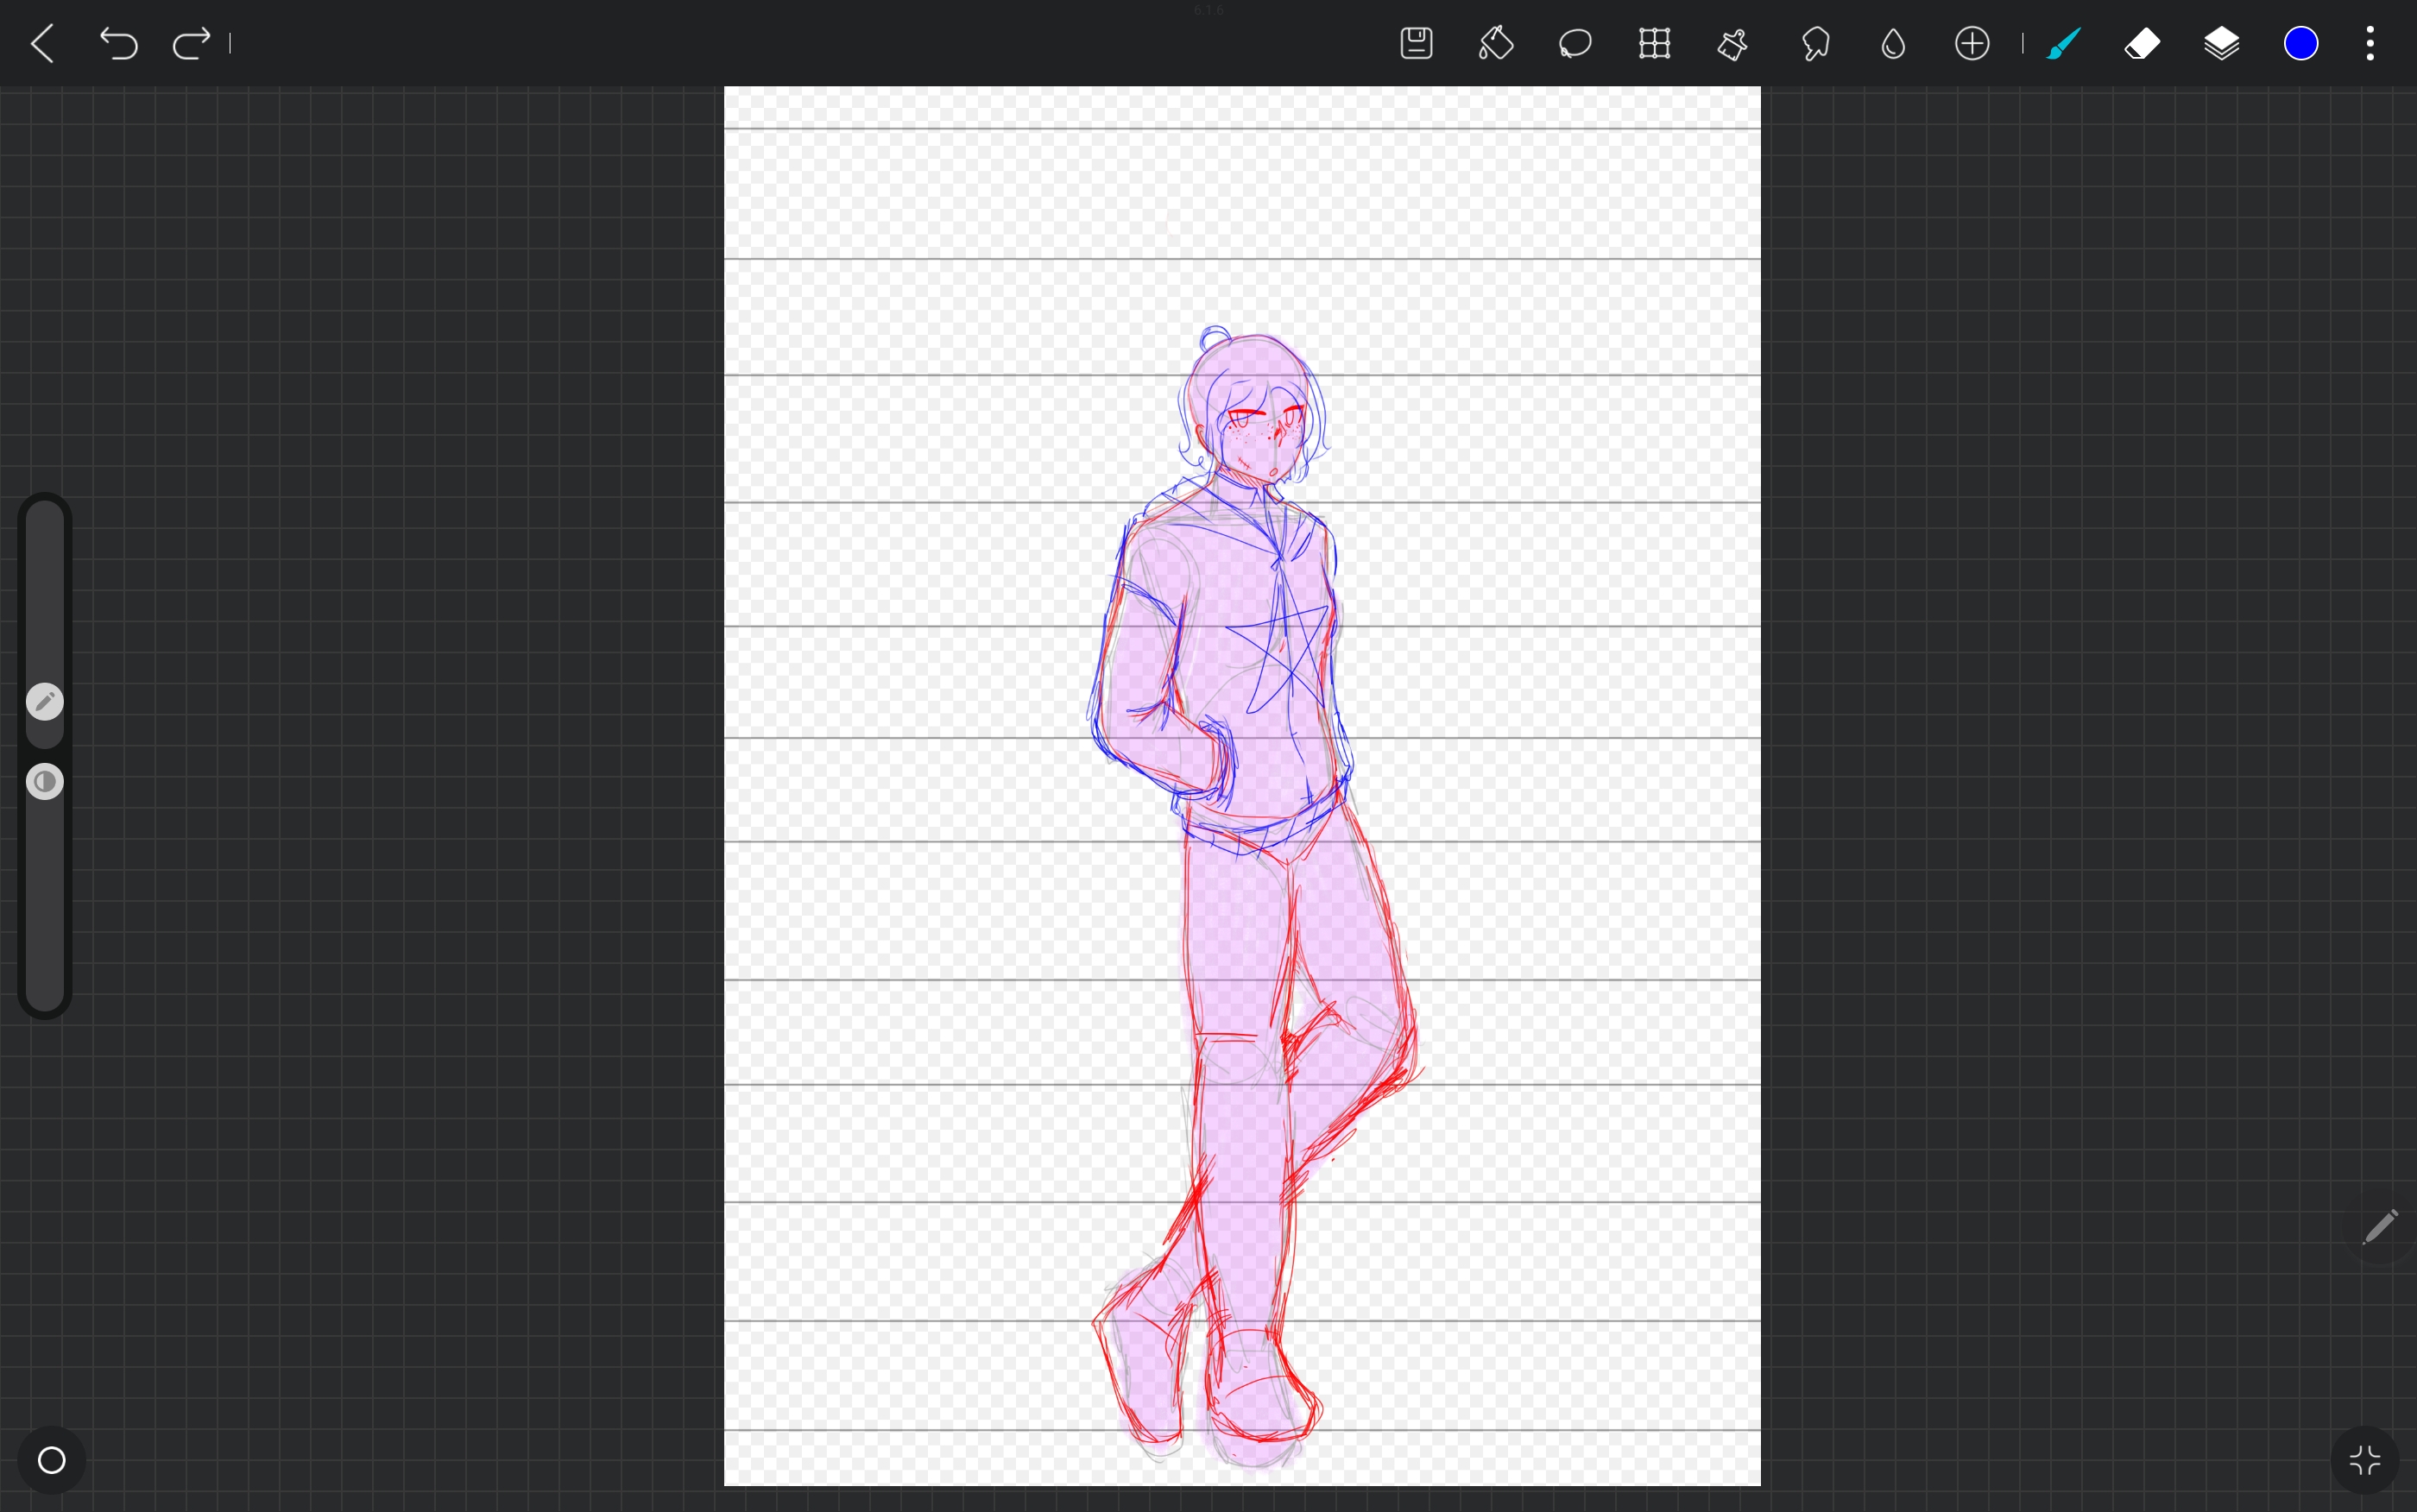Select the paint bucket fill tool
This screenshot has height=1512, width=2417.
tap(1495, 44)
